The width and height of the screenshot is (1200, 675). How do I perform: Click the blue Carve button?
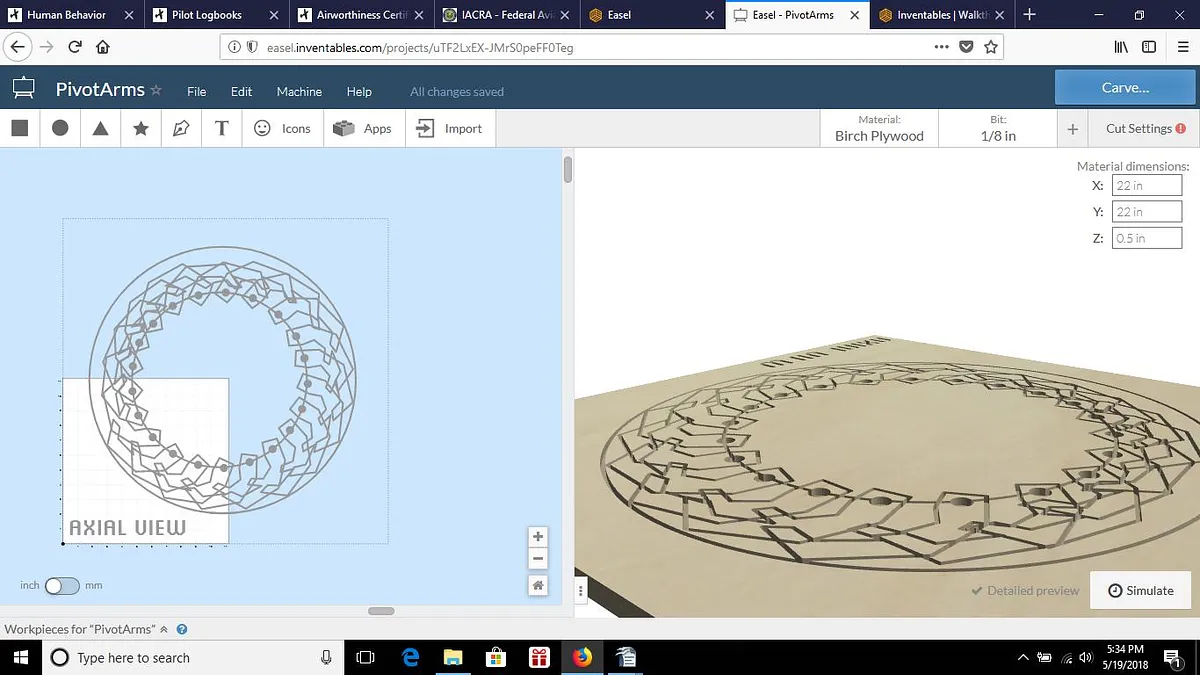(1125, 87)
